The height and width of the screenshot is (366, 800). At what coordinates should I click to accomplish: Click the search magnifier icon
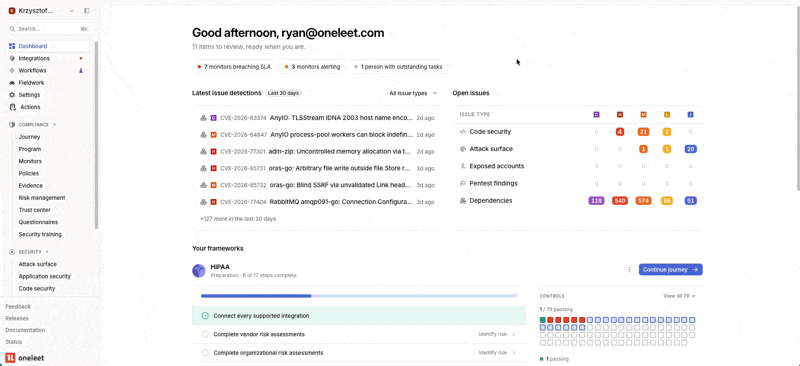(13, 29)
